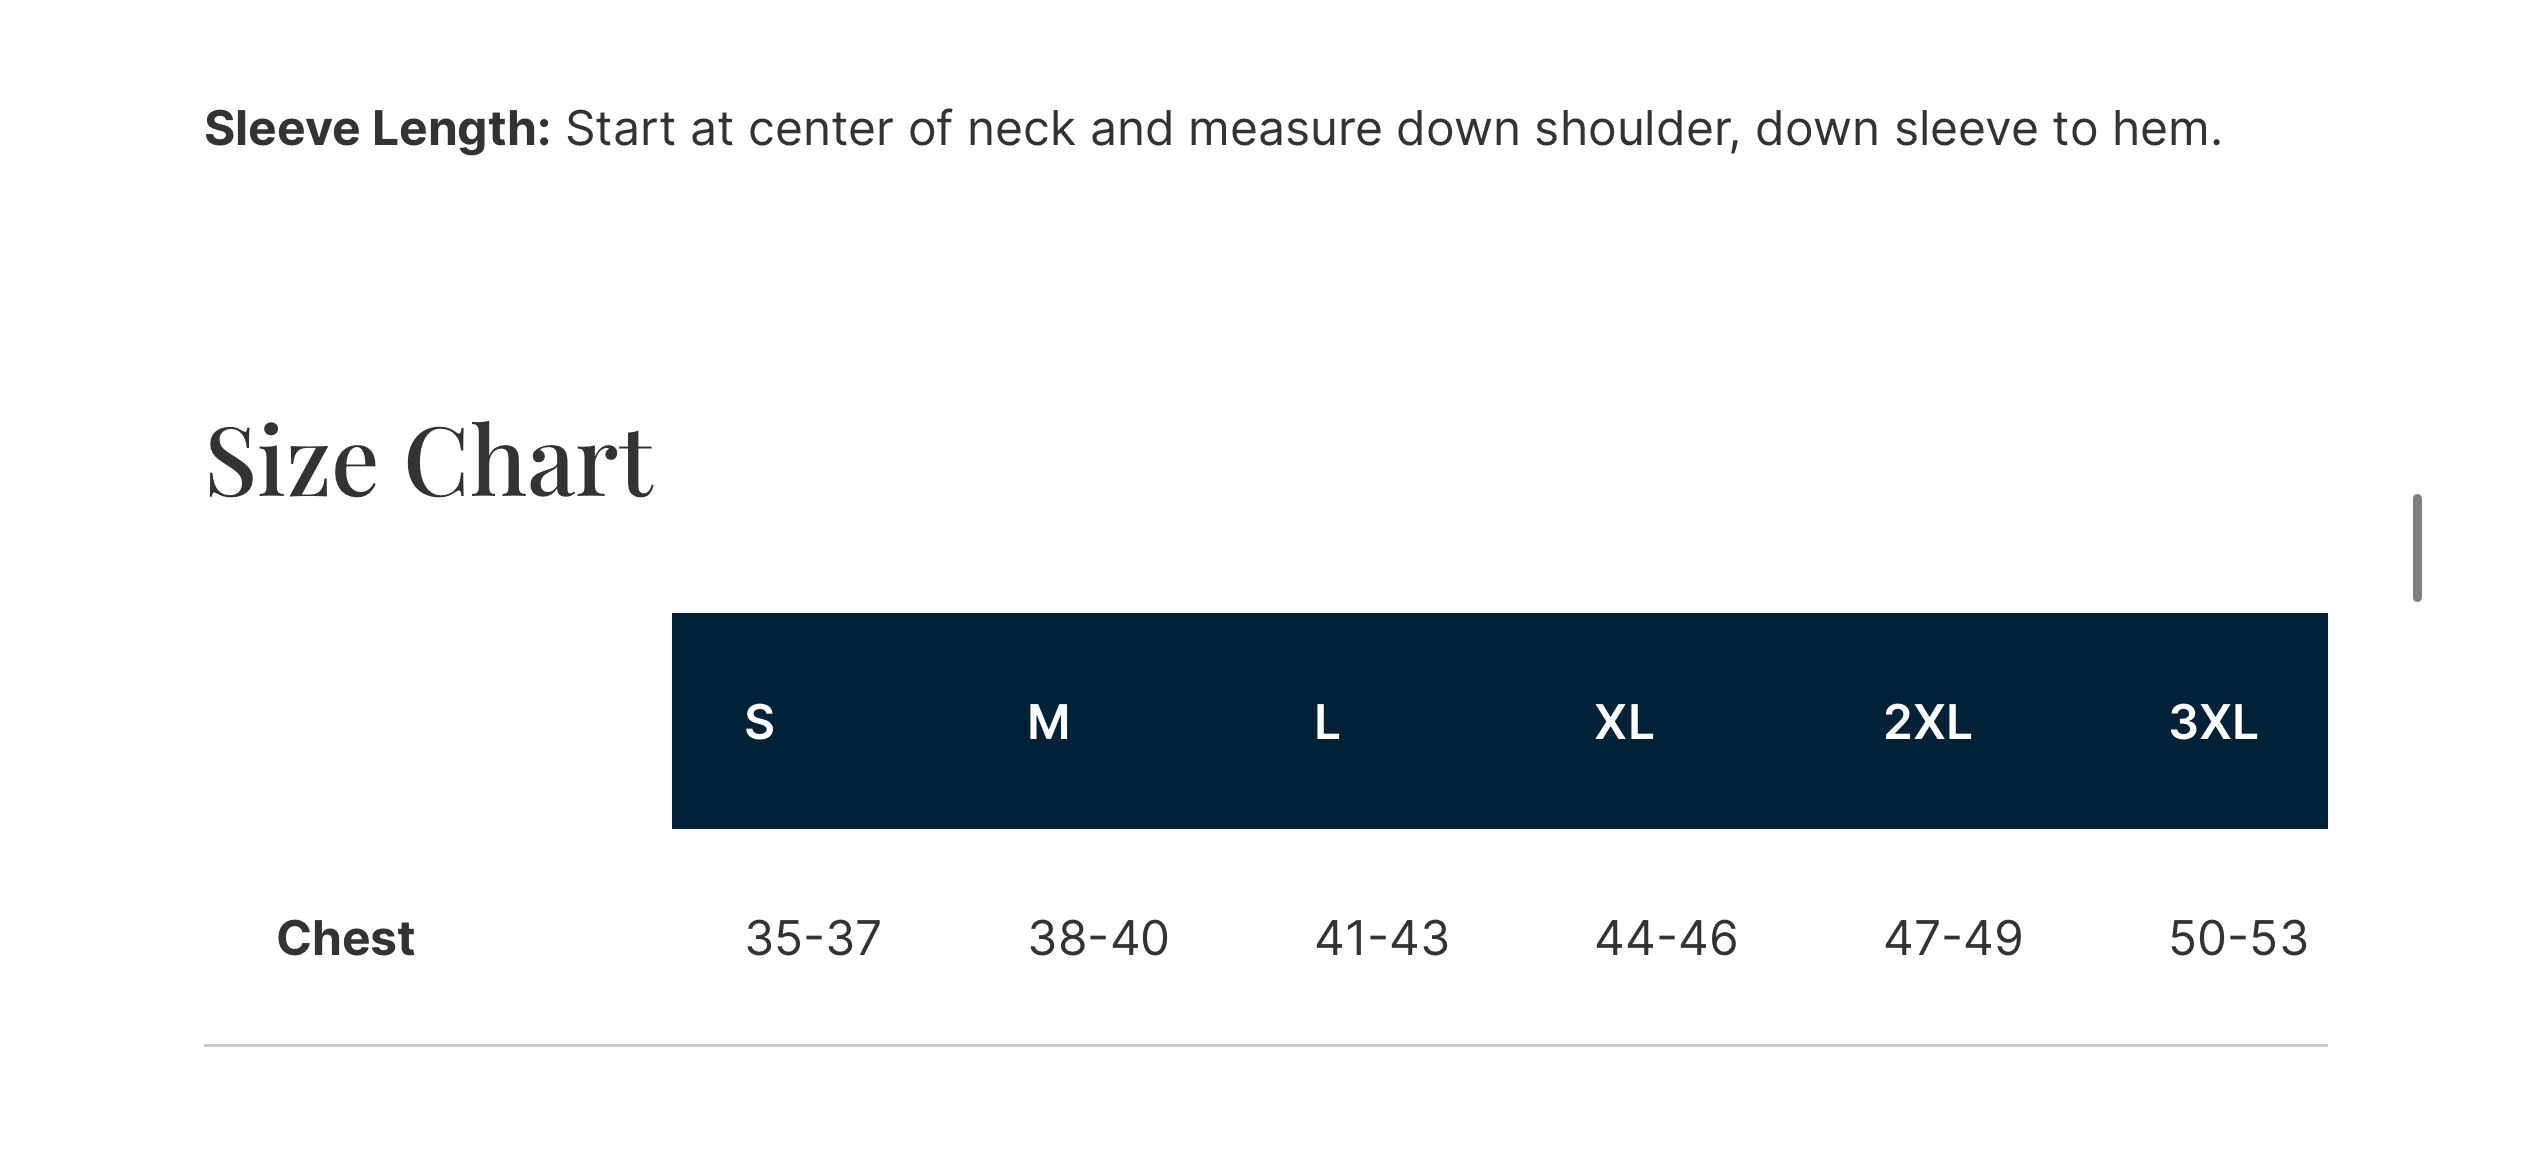The height and width of the screenshot is (1170, 2532).
Task: Click the 44-46 chest measurement
Action: coord(1666,938)
